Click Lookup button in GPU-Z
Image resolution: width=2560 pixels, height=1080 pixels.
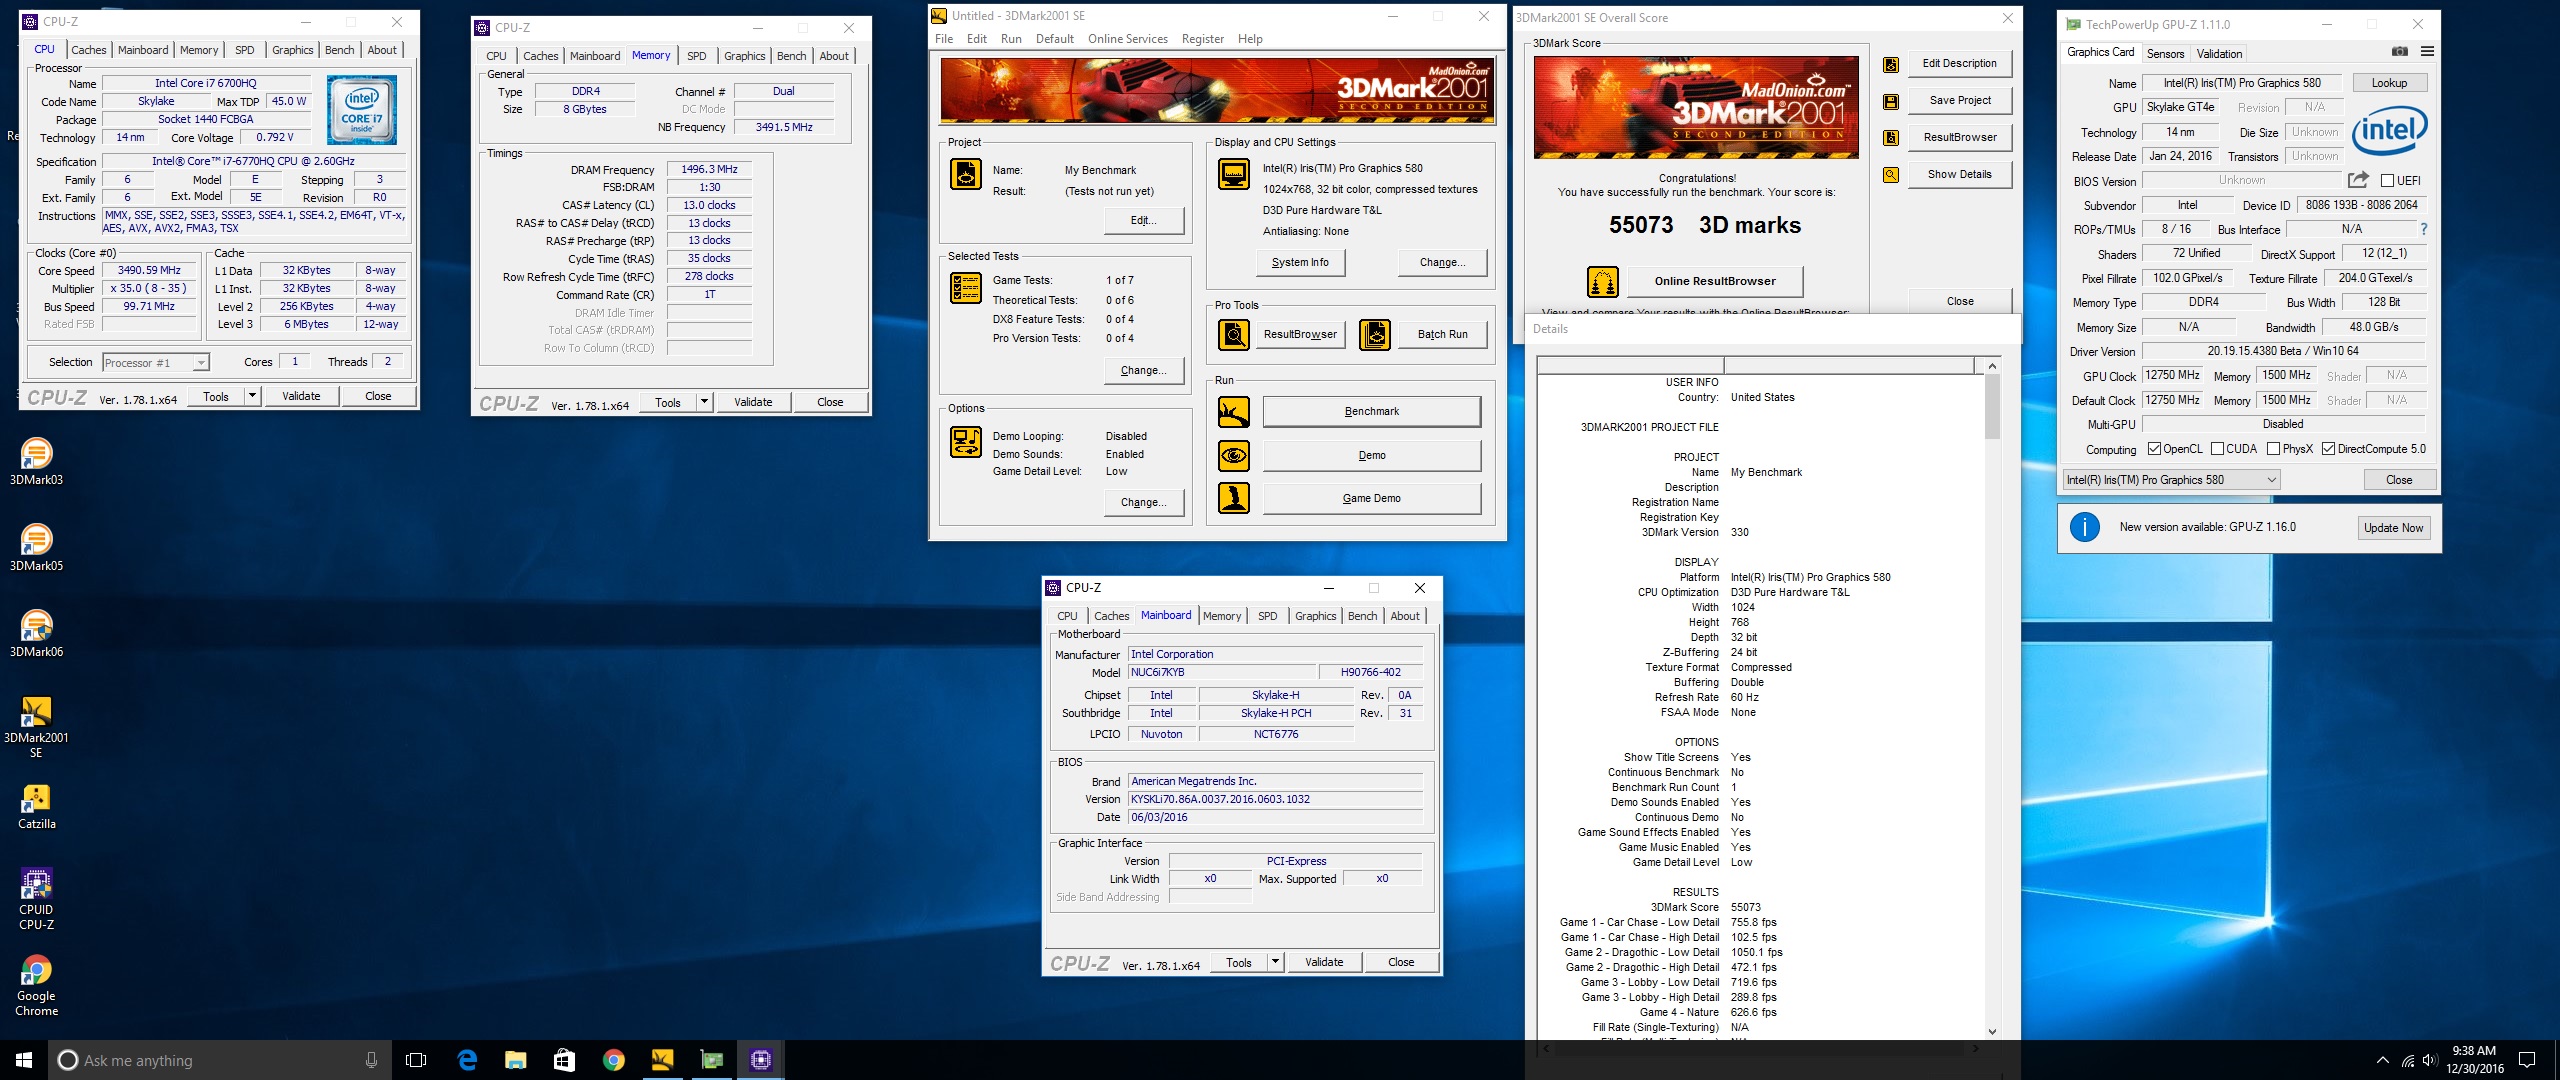coord(2389,83)
